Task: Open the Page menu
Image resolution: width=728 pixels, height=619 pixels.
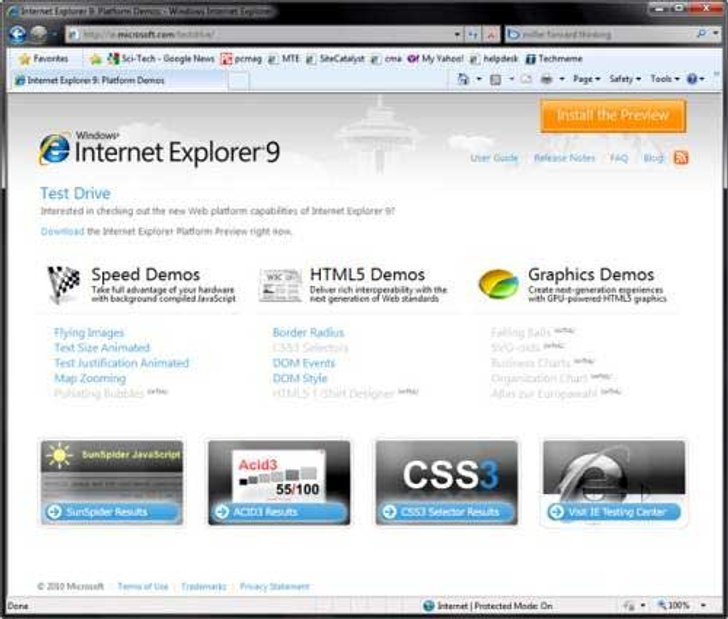Action: [586, 79]
